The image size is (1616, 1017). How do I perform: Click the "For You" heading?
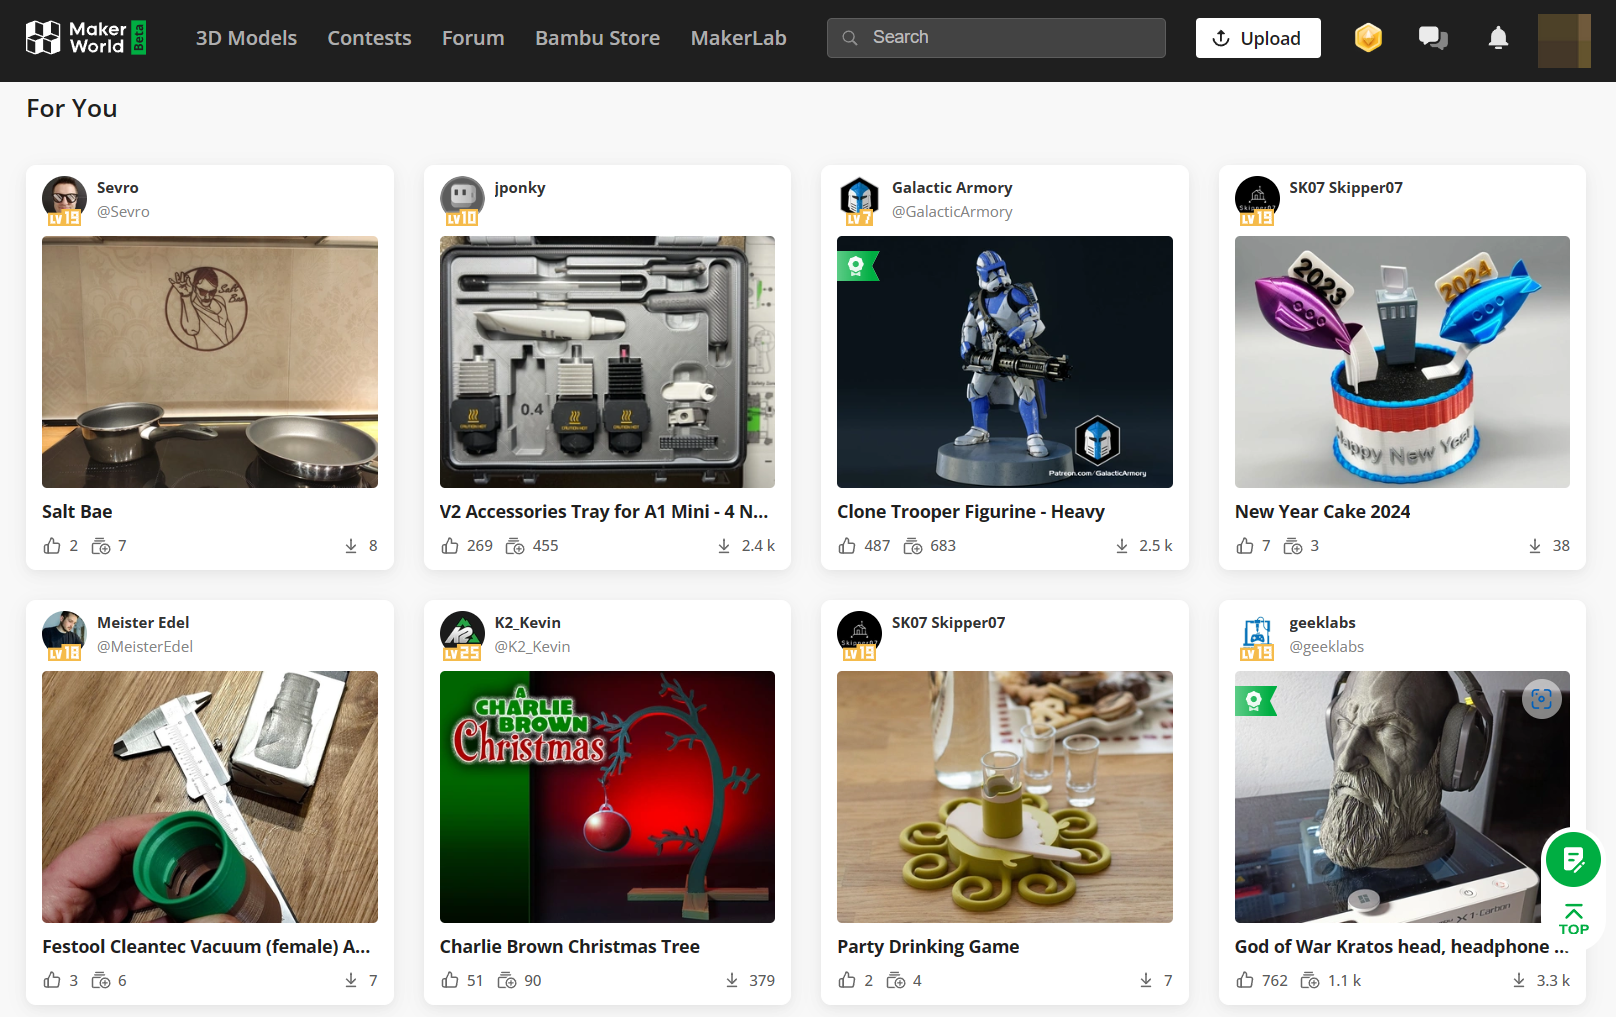pos(72,108)
